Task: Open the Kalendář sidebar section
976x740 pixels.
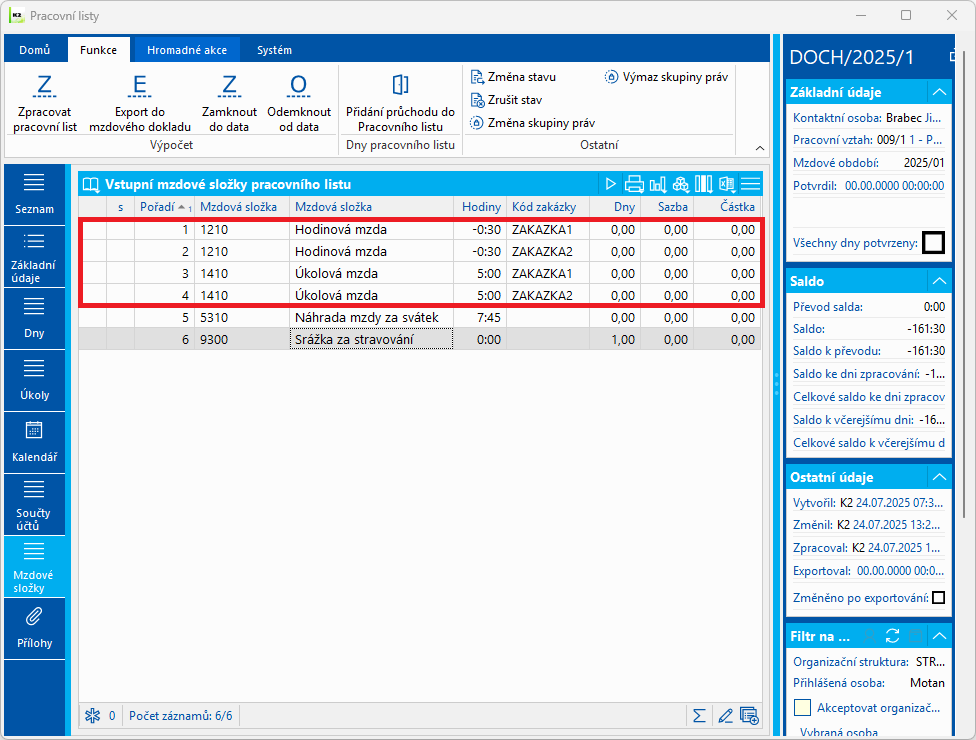Action: tap(34, 443)
